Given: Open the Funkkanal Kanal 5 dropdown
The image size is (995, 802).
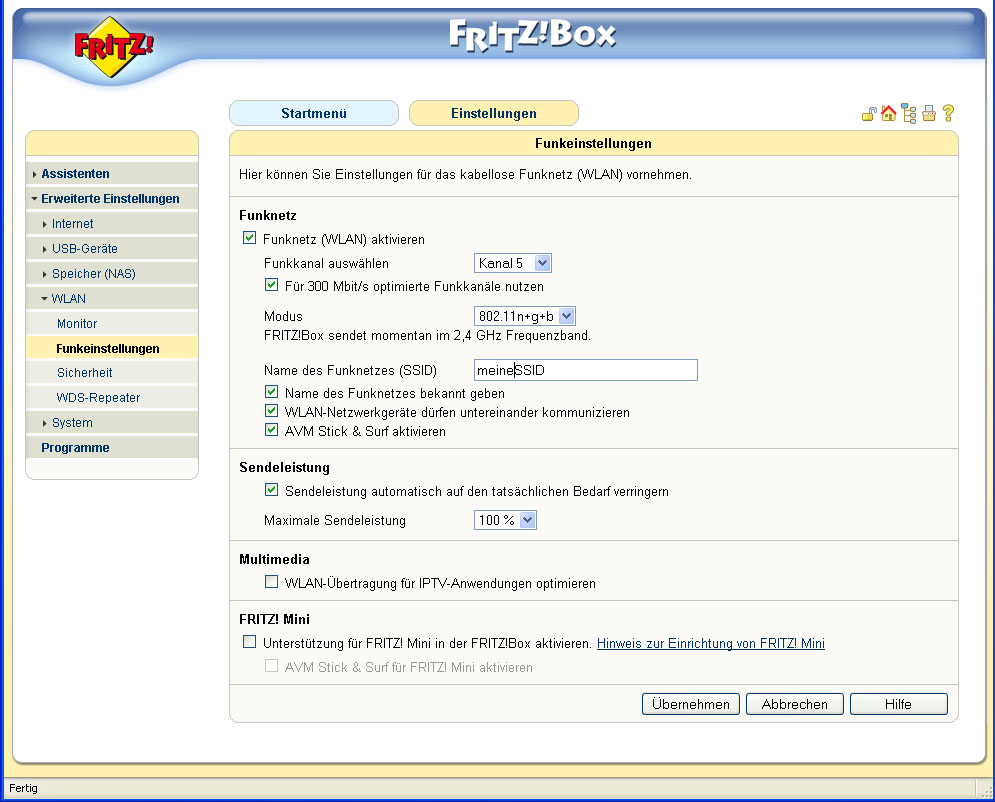Looking at the screenshot, I should [513, 263].
